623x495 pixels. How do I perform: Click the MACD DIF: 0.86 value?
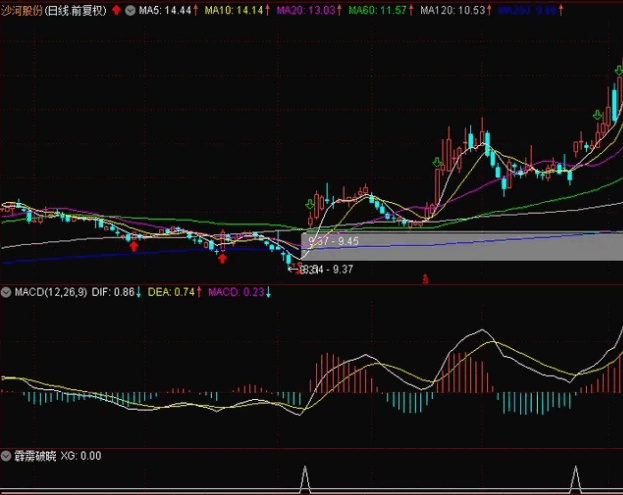121,292
